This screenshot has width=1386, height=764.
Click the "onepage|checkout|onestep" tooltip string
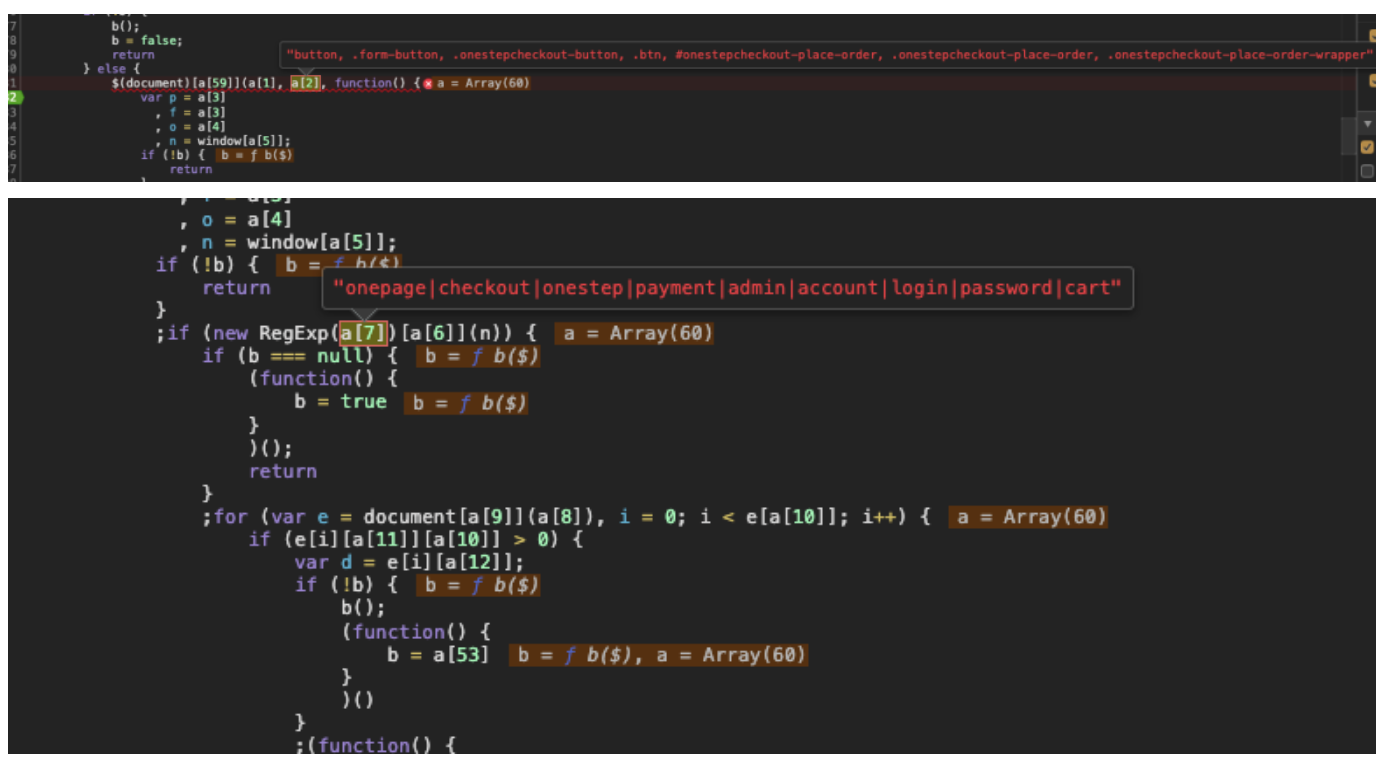pyautogui.click(x=728, y=288)
